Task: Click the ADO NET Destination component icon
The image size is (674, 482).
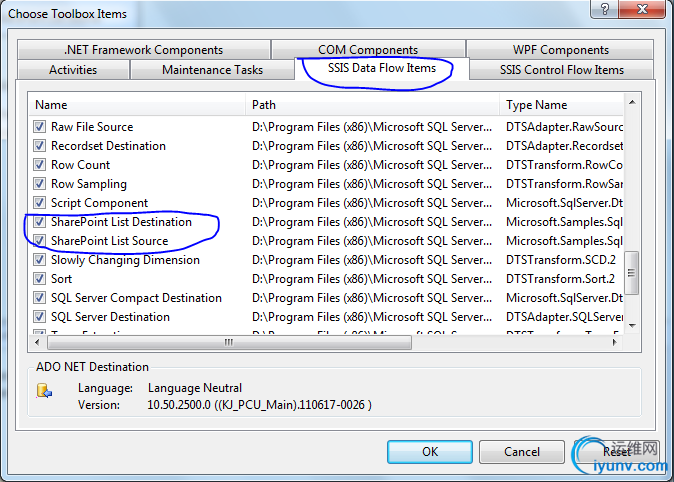Action: (x=44, y=390)
